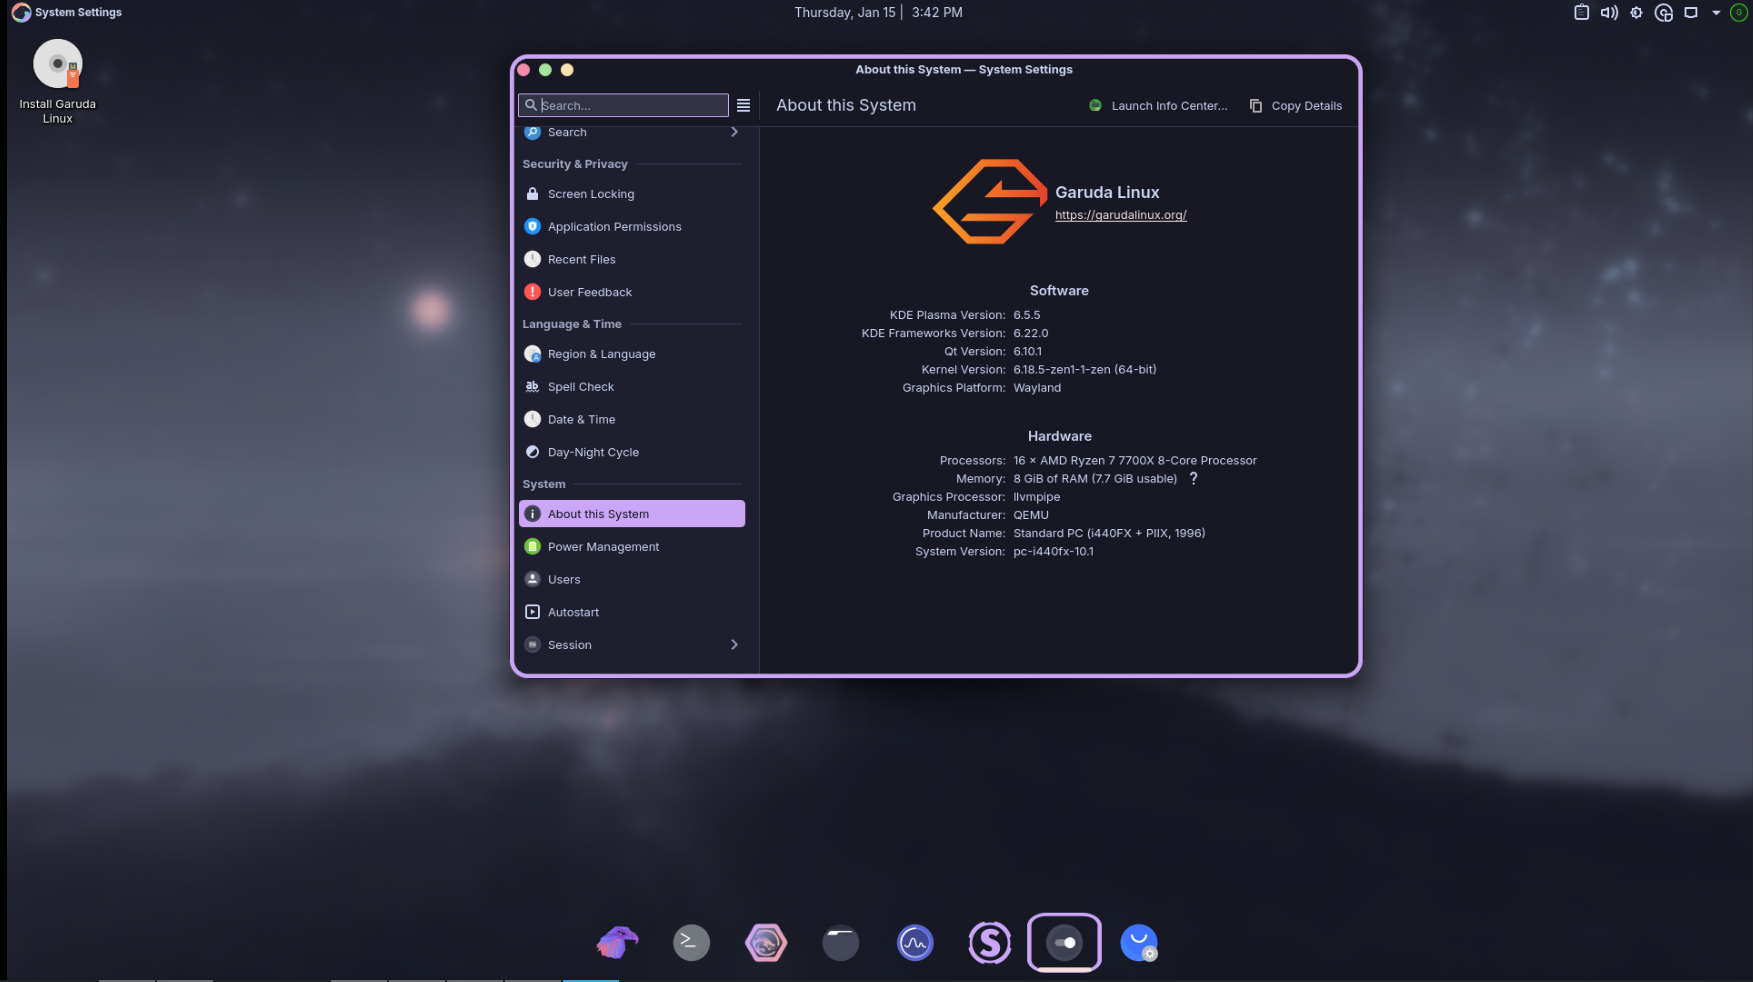Click the Processors value AMD Ryzen 7 7700X
Viewport: 1753px width, 982px height.
pyautogui.click(x=1134, y=461)
